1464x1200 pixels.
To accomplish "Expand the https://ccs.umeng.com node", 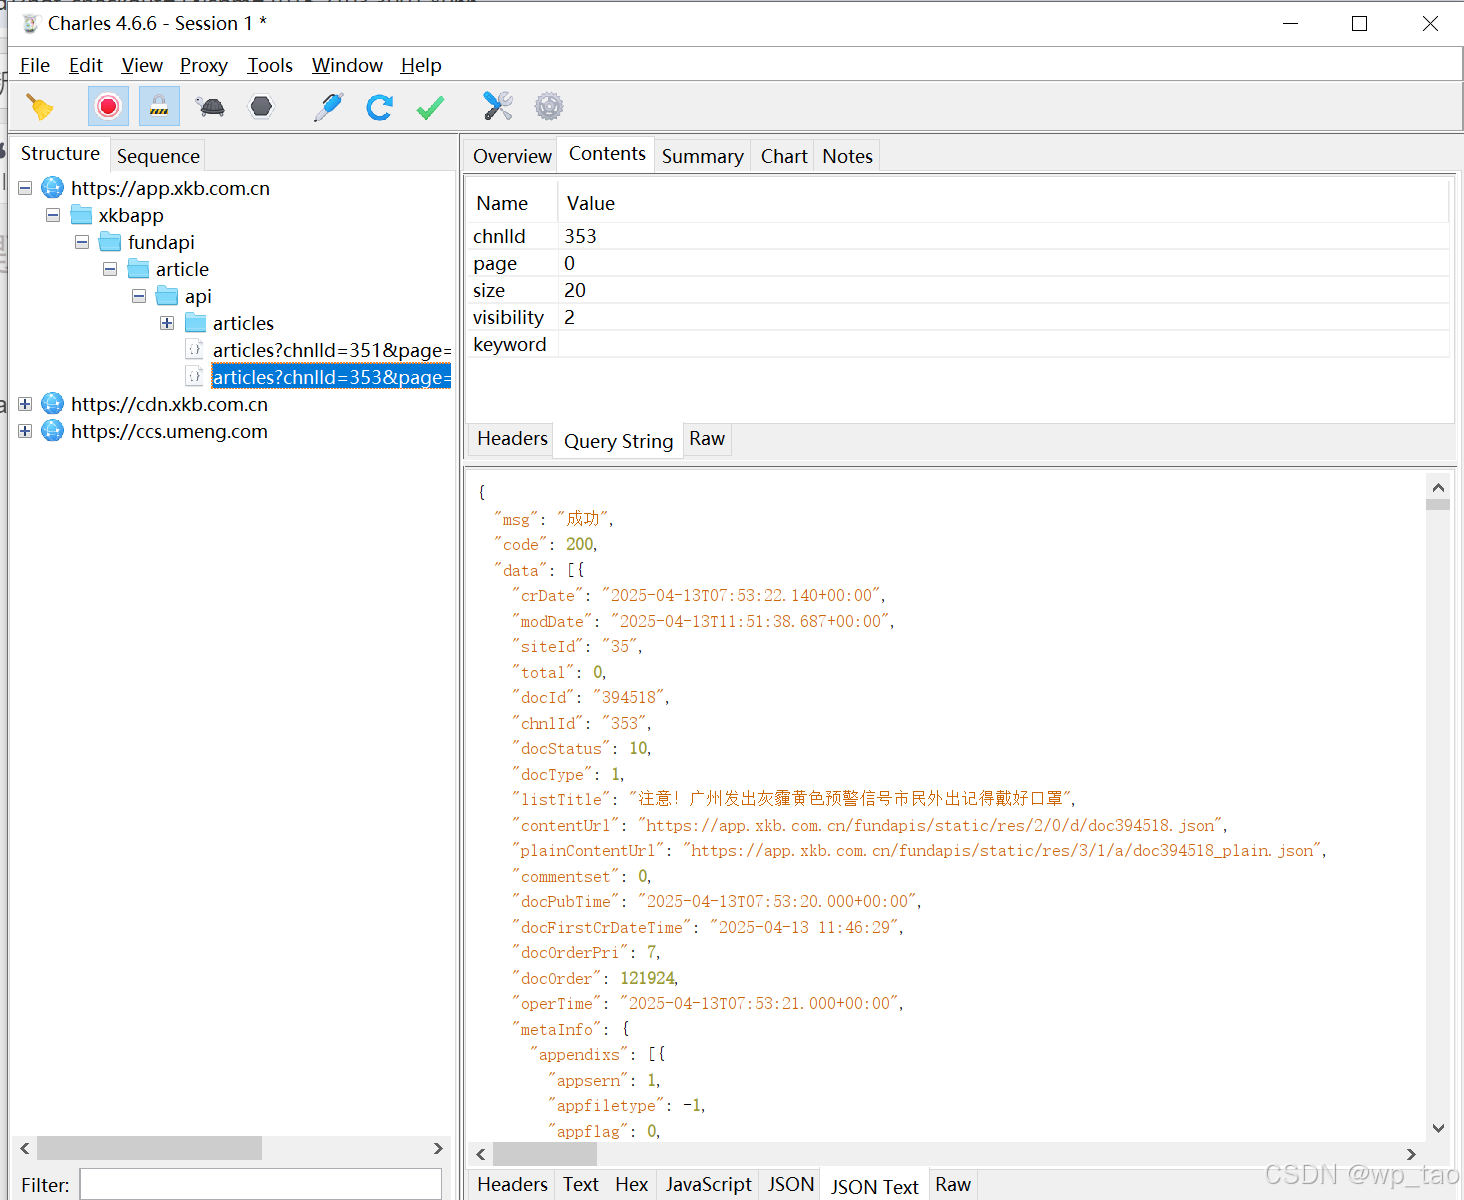I will pos(25,431).
